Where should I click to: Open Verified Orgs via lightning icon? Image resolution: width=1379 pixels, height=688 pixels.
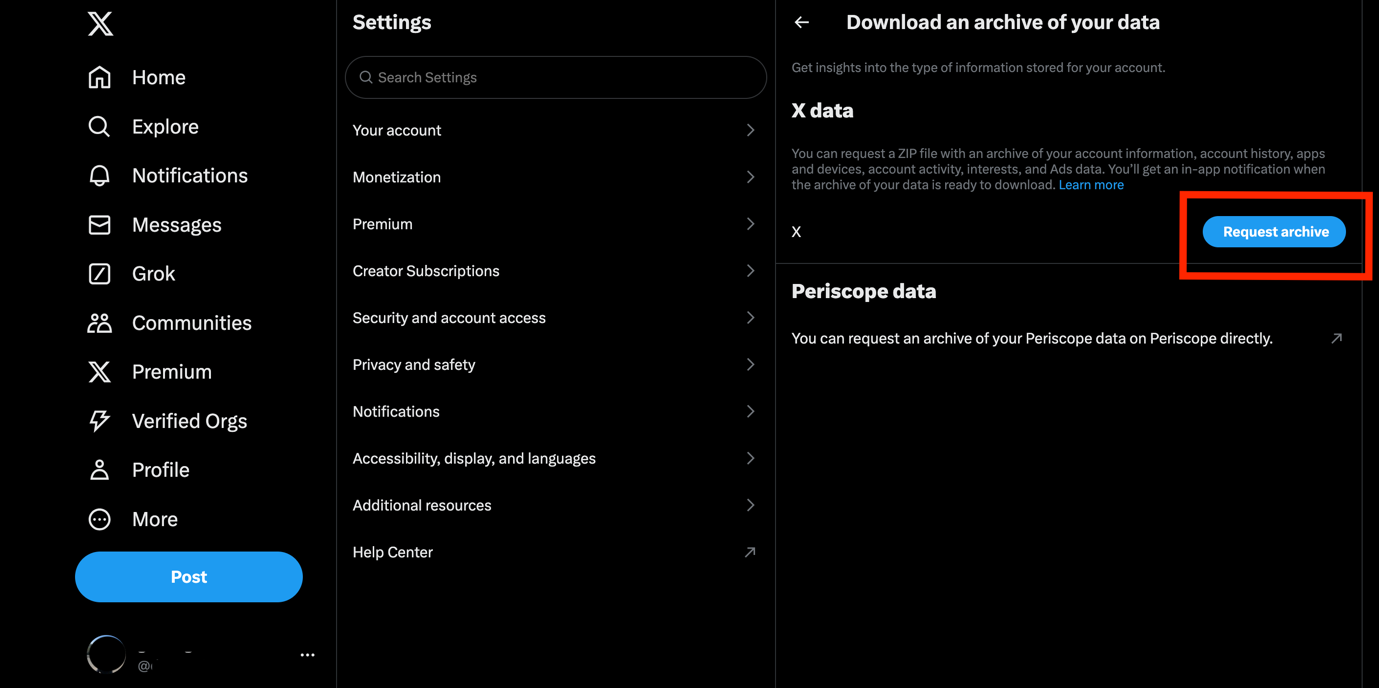(99, 421)
